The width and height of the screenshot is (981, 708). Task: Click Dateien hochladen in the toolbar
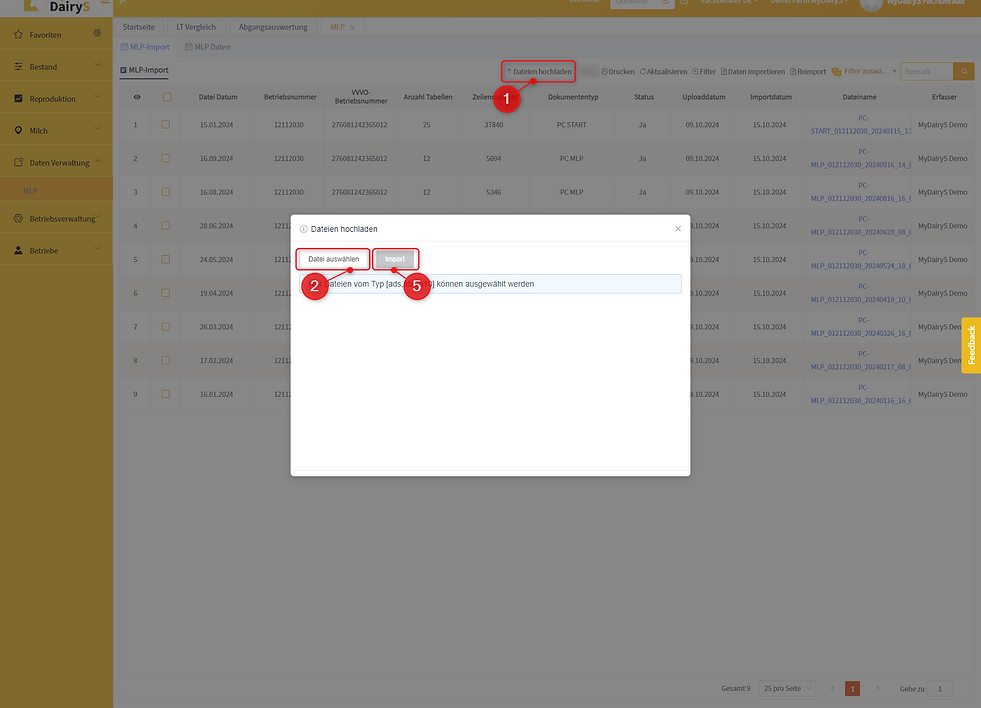tap(539, 71)
